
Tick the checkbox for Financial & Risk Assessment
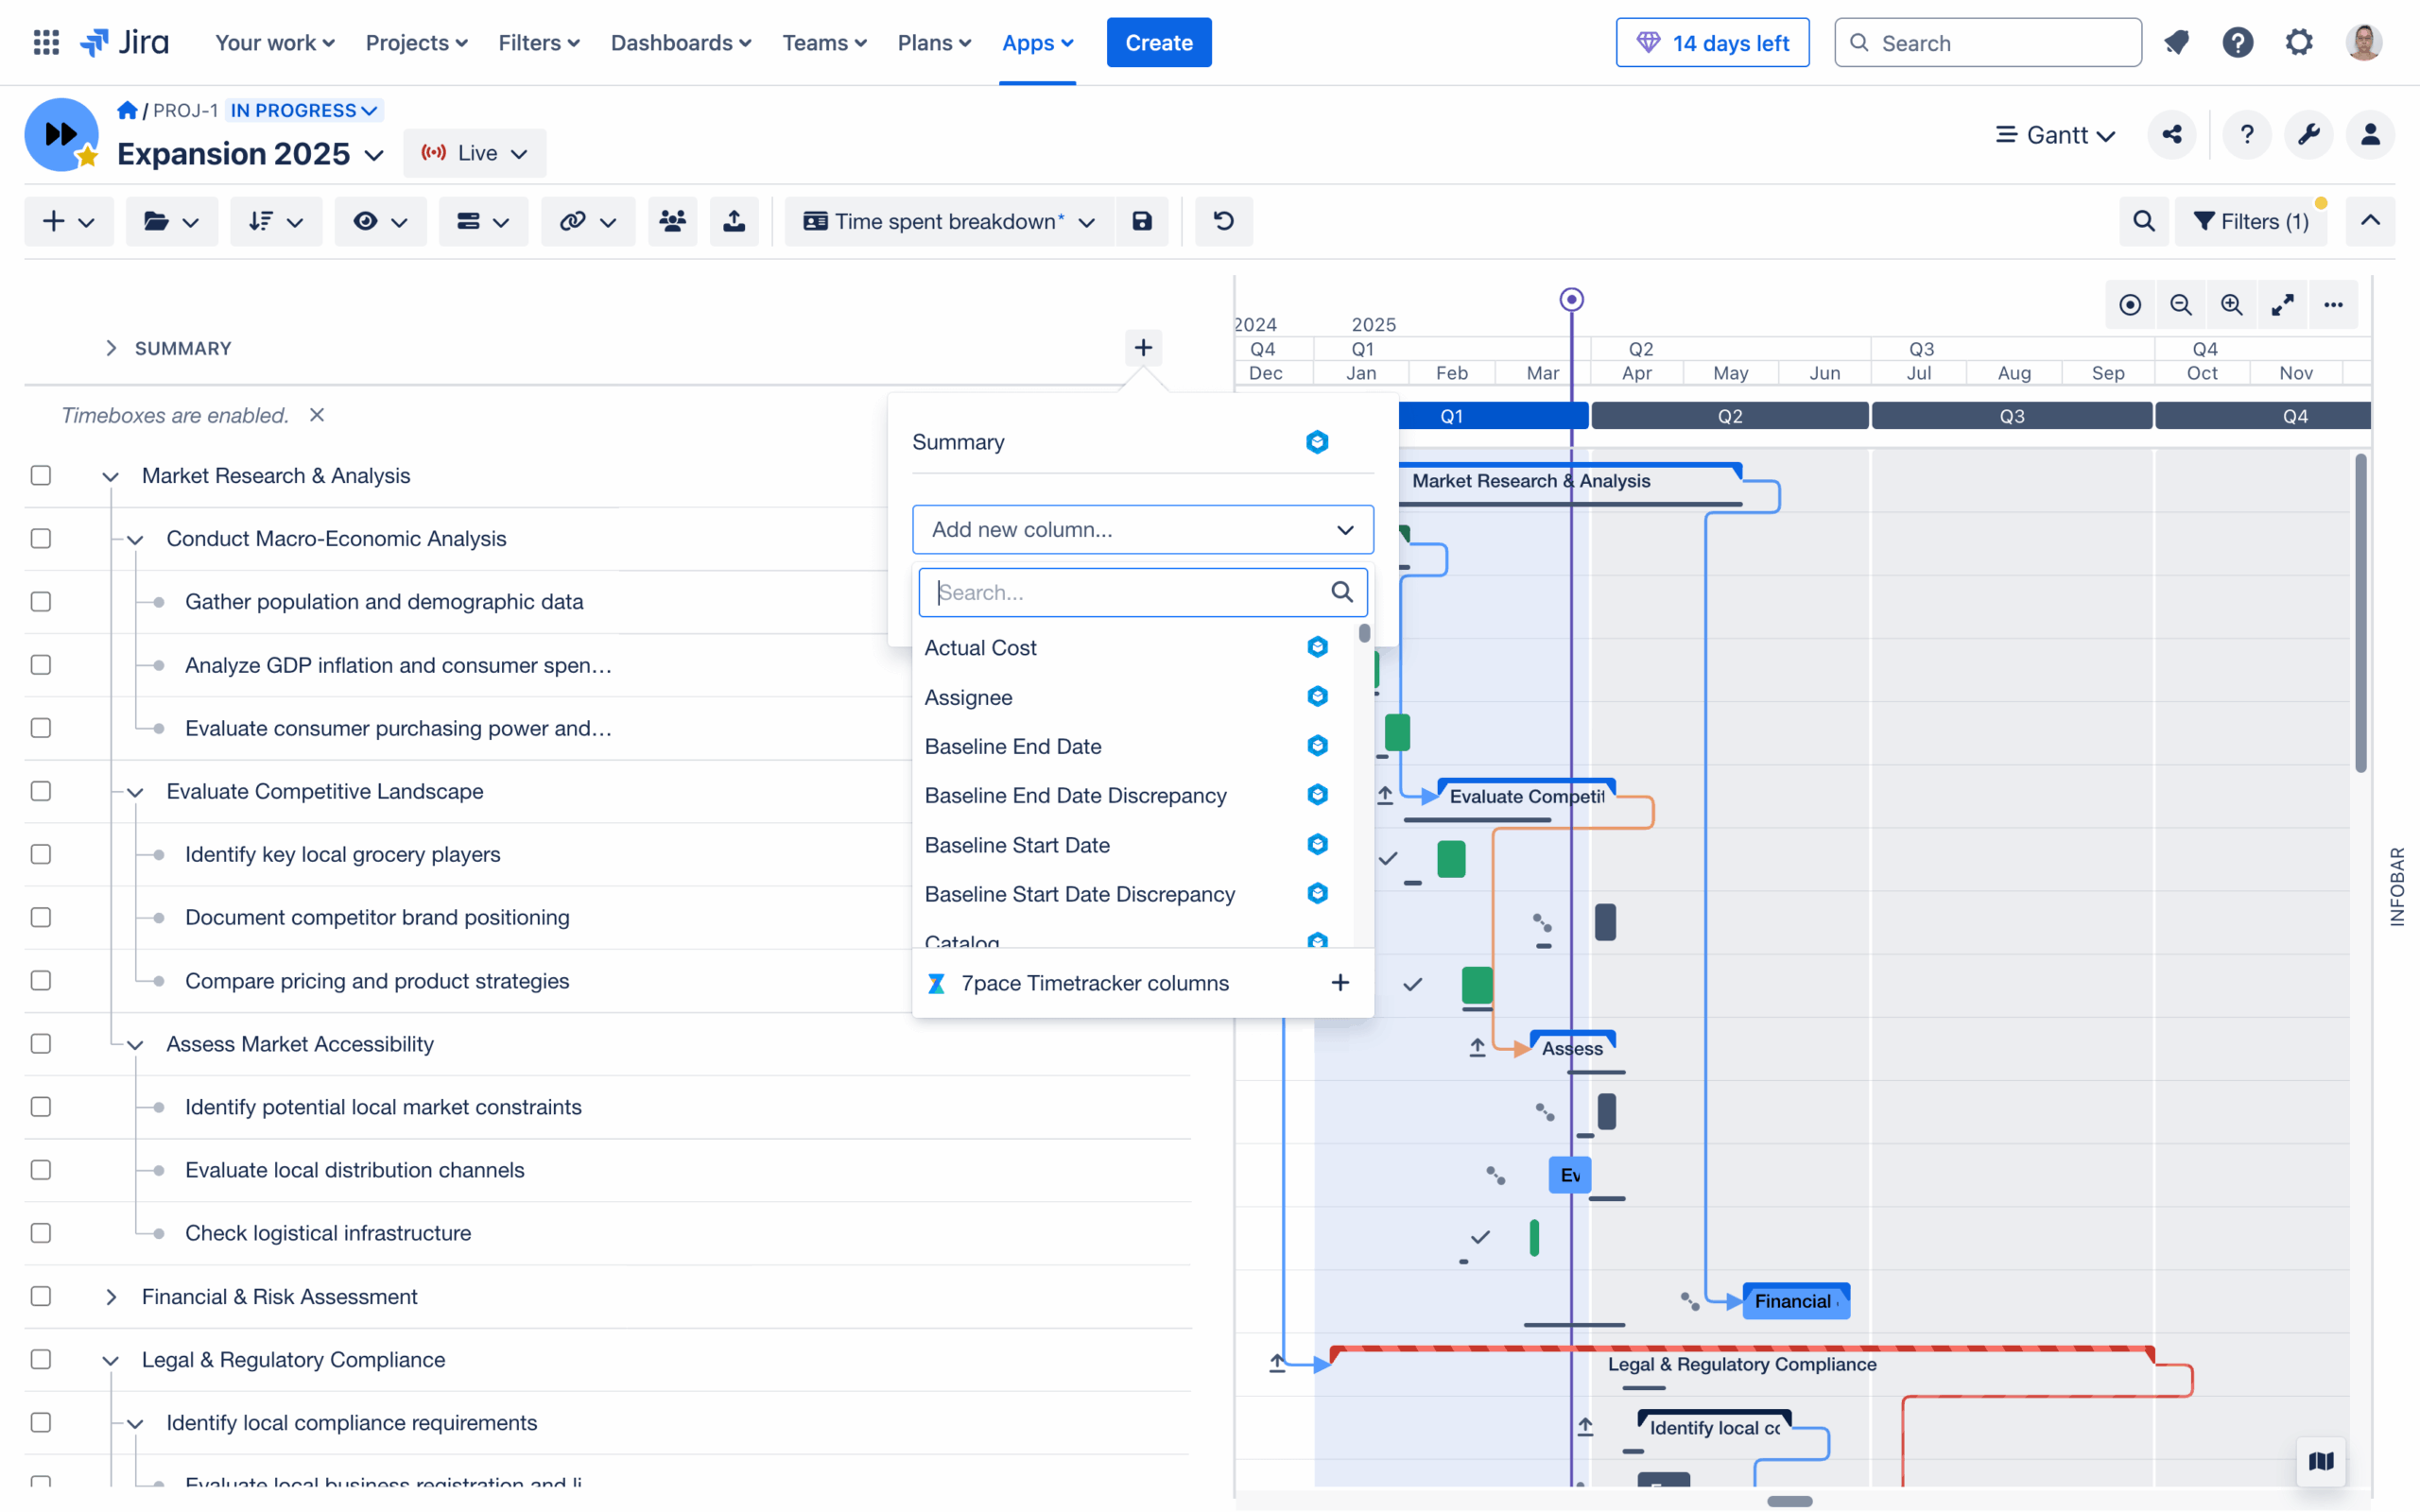click(x=40, y=1296)
